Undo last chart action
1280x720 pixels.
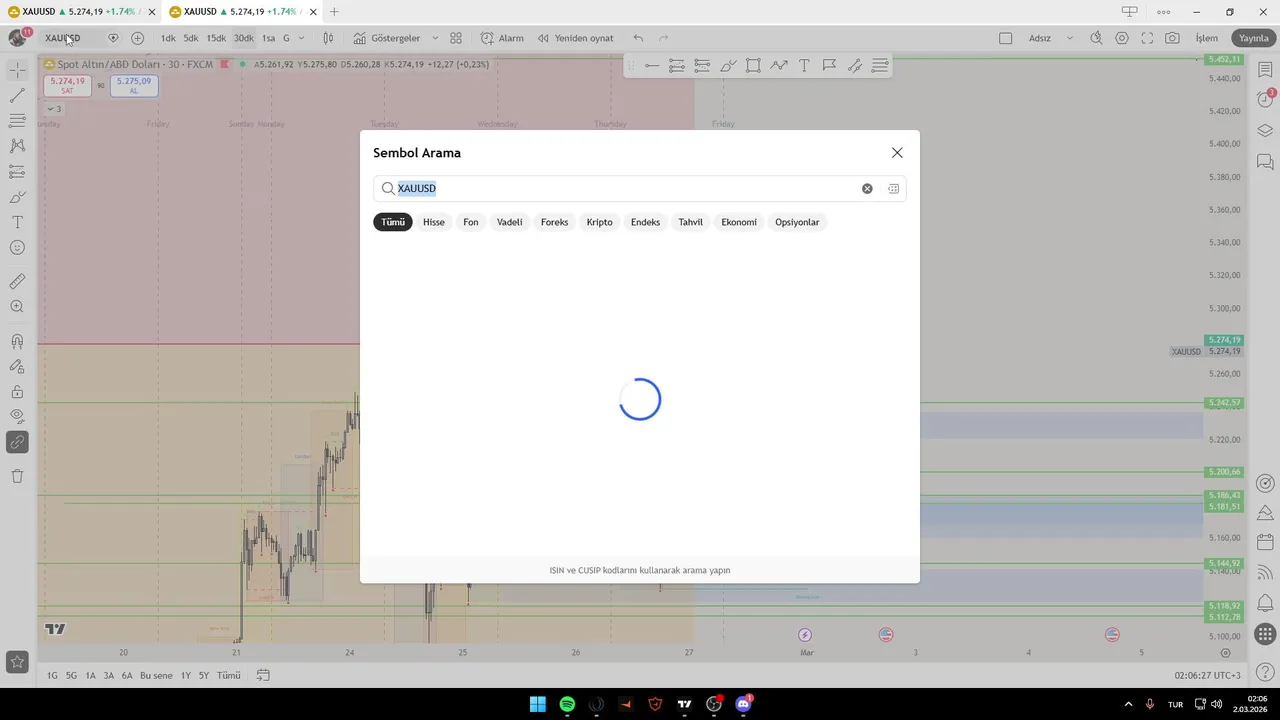pyautogui.click(x=638, y=38)
